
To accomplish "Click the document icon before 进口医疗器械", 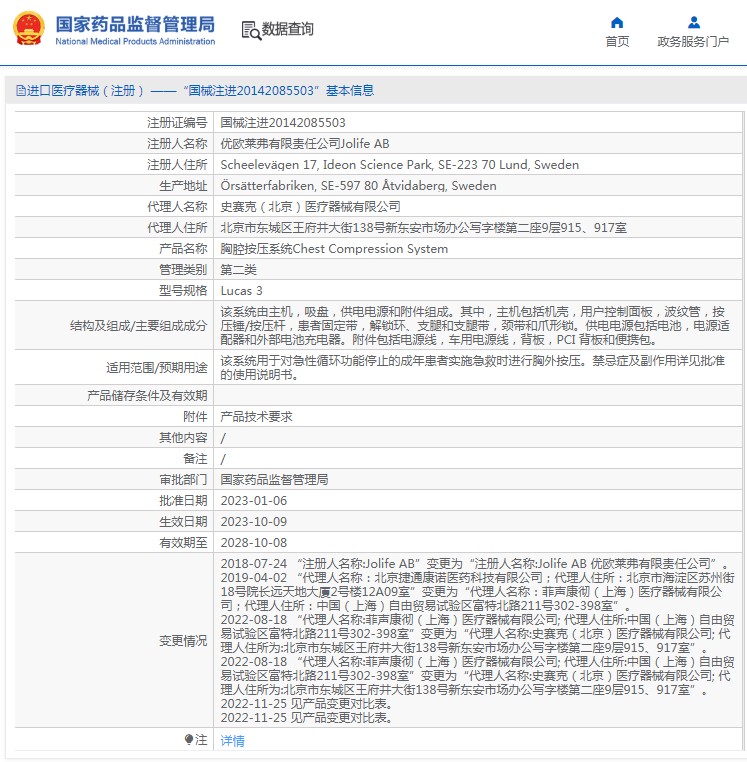I will [21, 90].
